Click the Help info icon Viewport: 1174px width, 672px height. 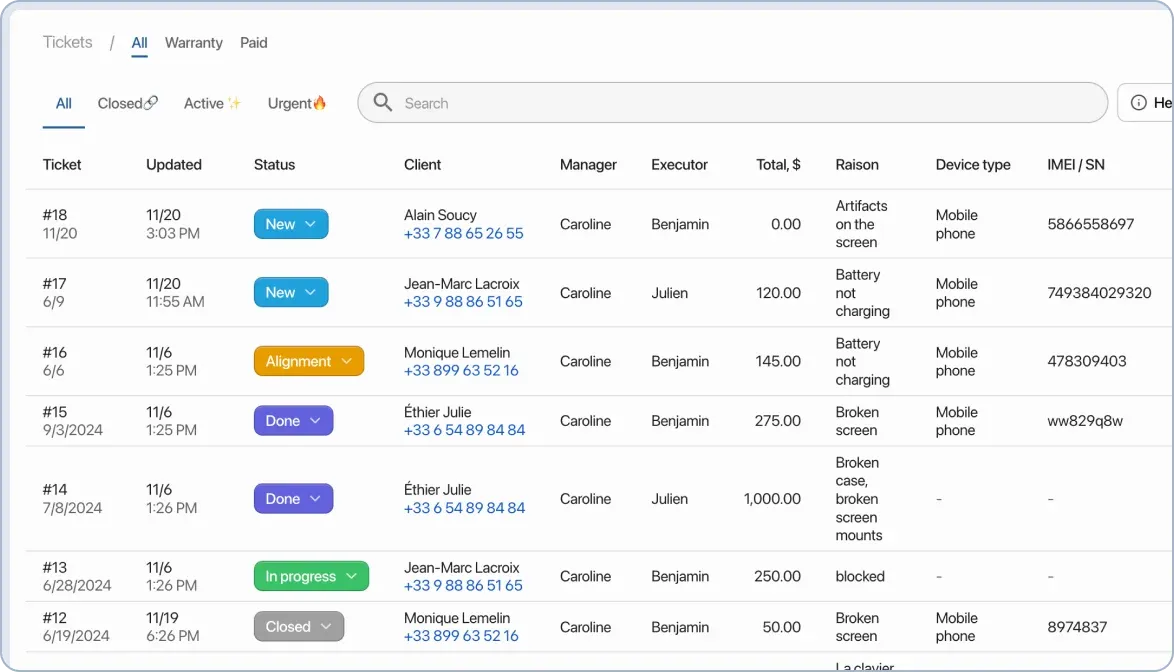coord(1139,103)
